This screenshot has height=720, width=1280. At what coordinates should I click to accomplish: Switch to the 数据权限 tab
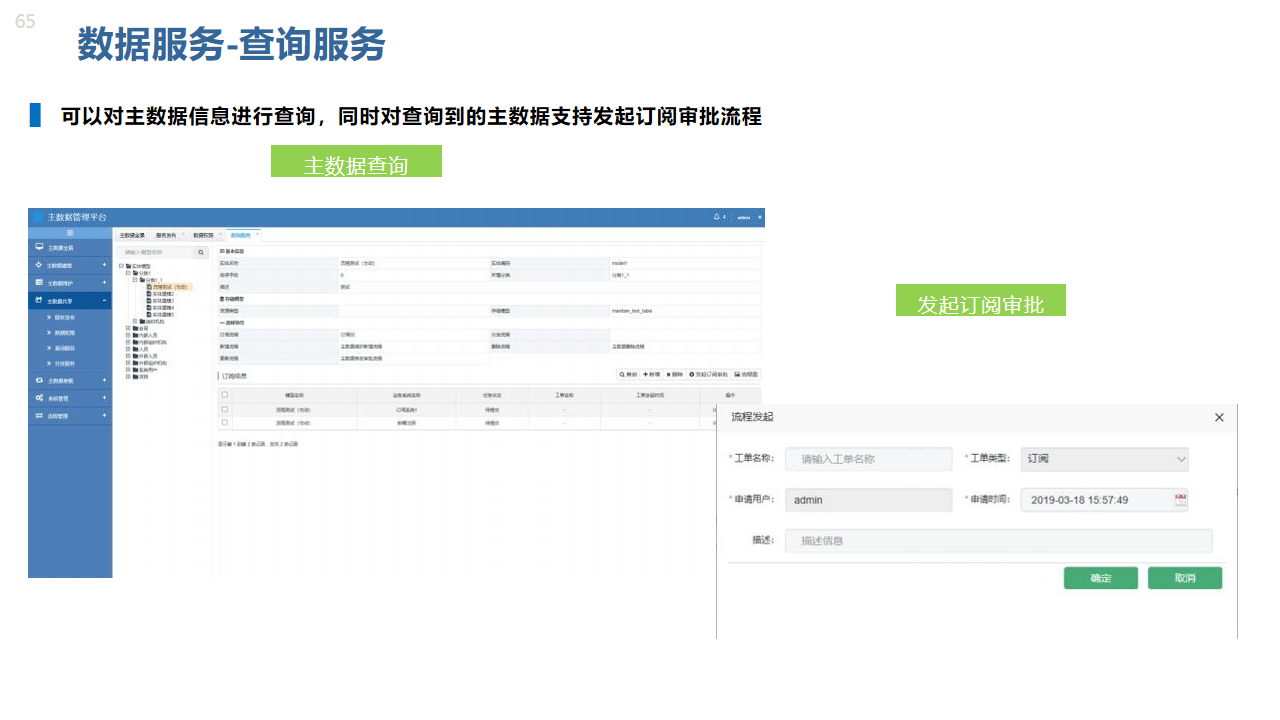tap(203, 235)
